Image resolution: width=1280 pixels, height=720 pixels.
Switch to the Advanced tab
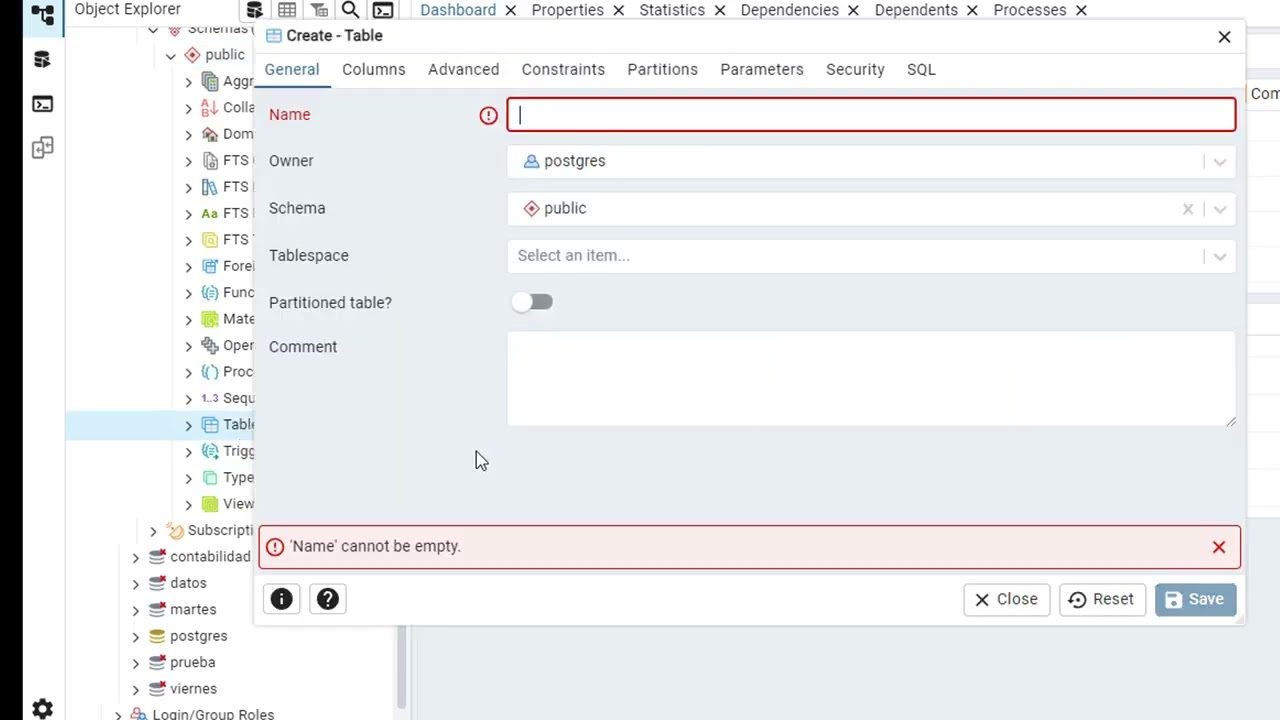tap(463, 69)
